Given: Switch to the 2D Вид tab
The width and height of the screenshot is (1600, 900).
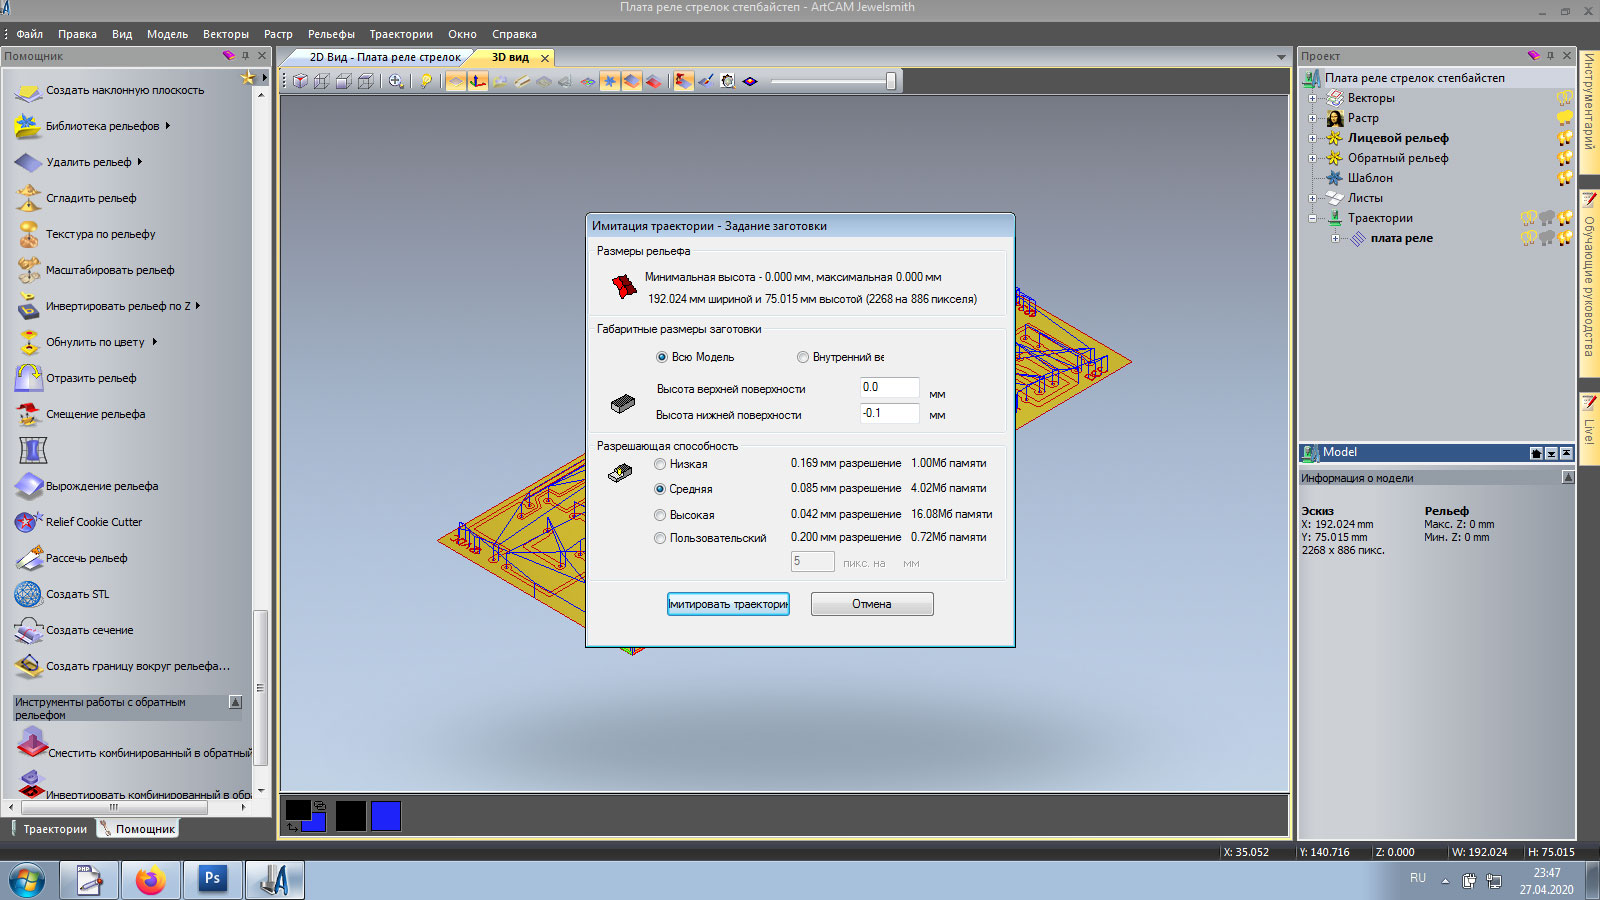Looking at the screenshot, I should click(x=384, y=57).
